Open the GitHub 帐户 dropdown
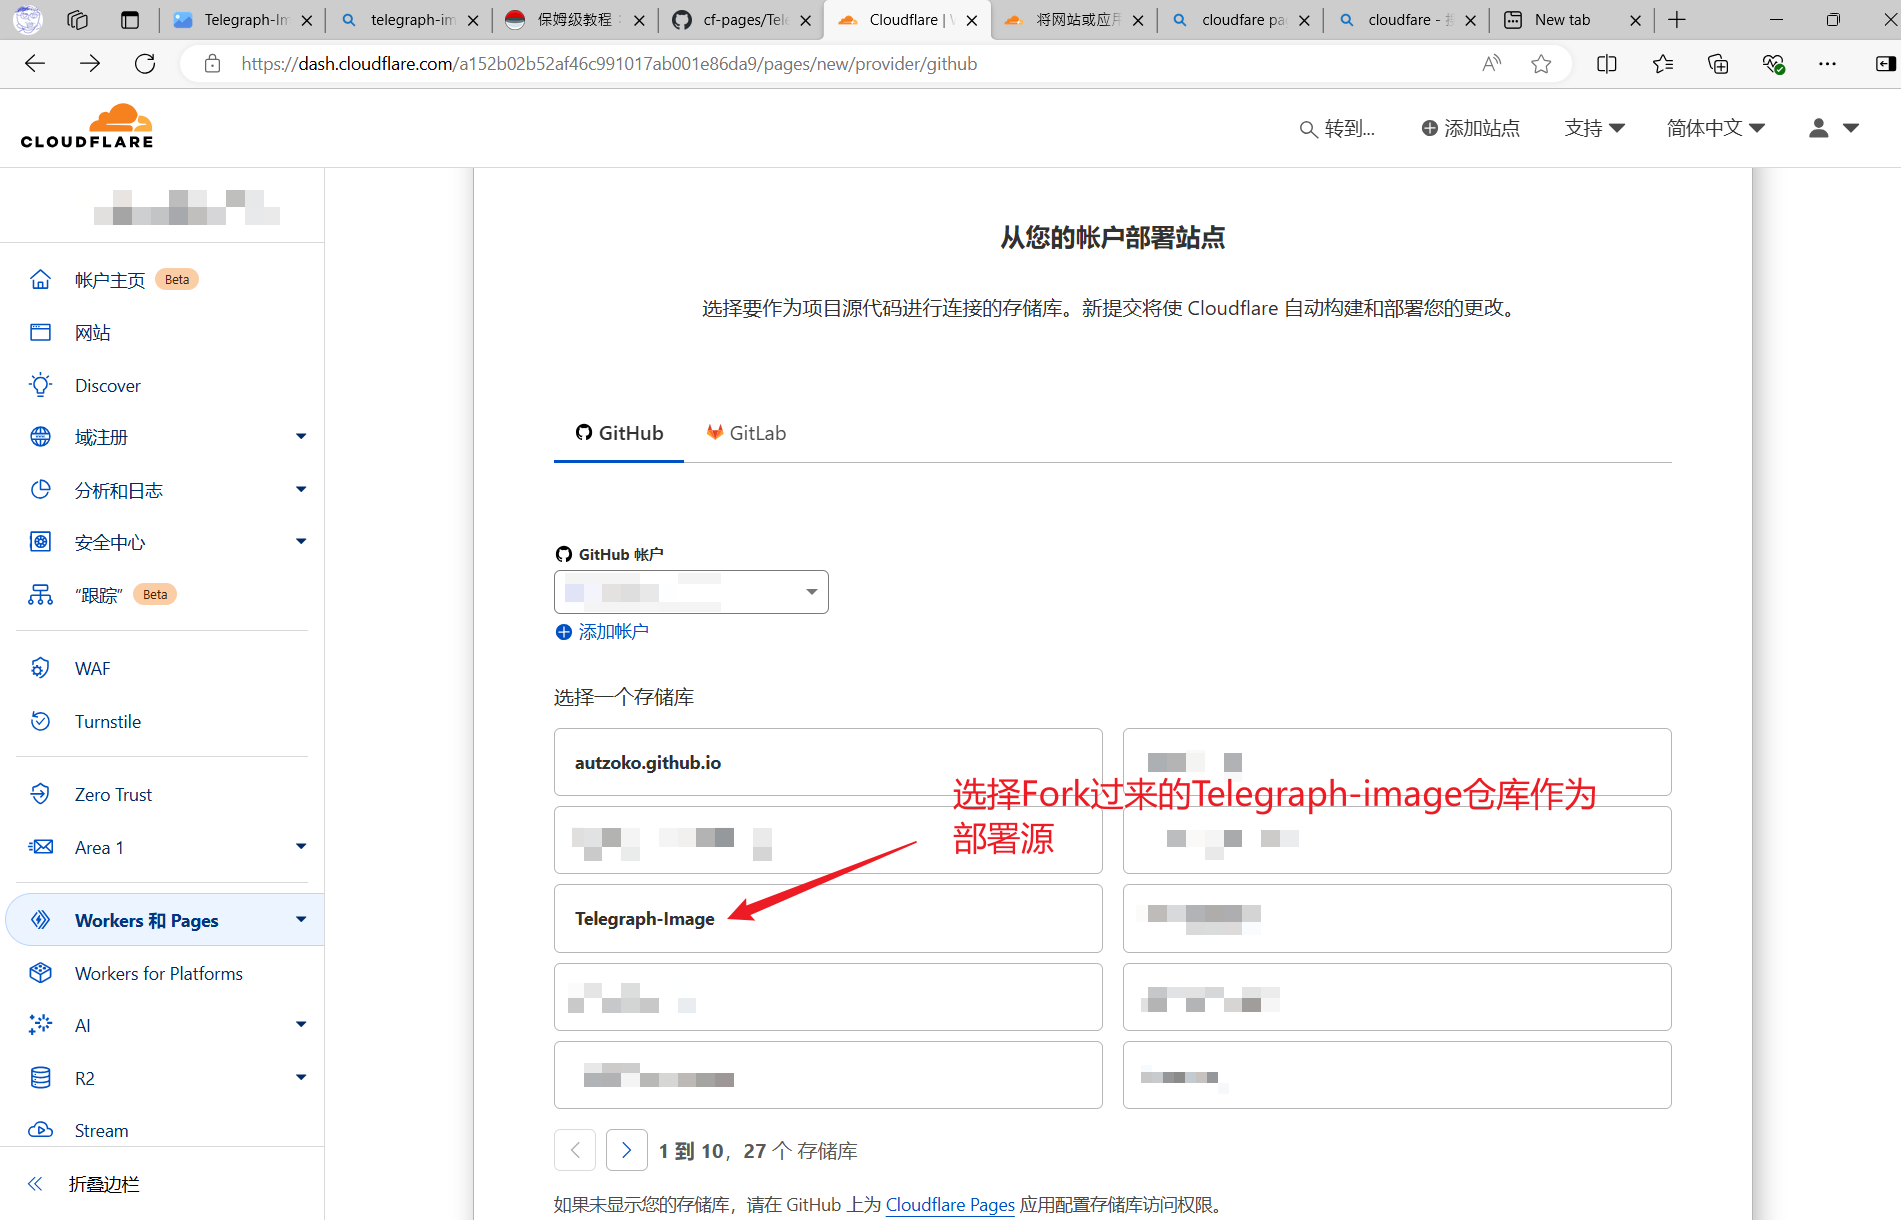The height and width of the screenshot is (1220, 1901). (x=691, y=592)
